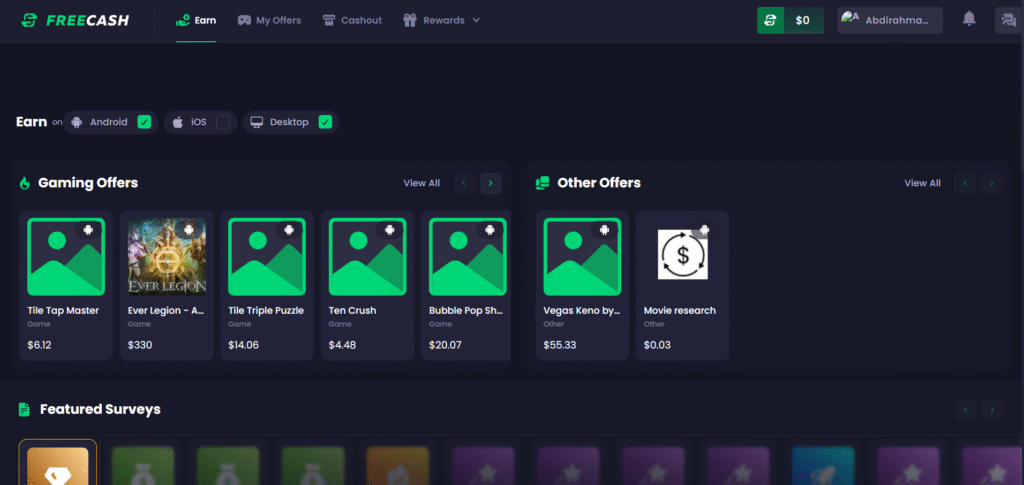Open Tile Triple Puzzle offer thumbnail

267,257
